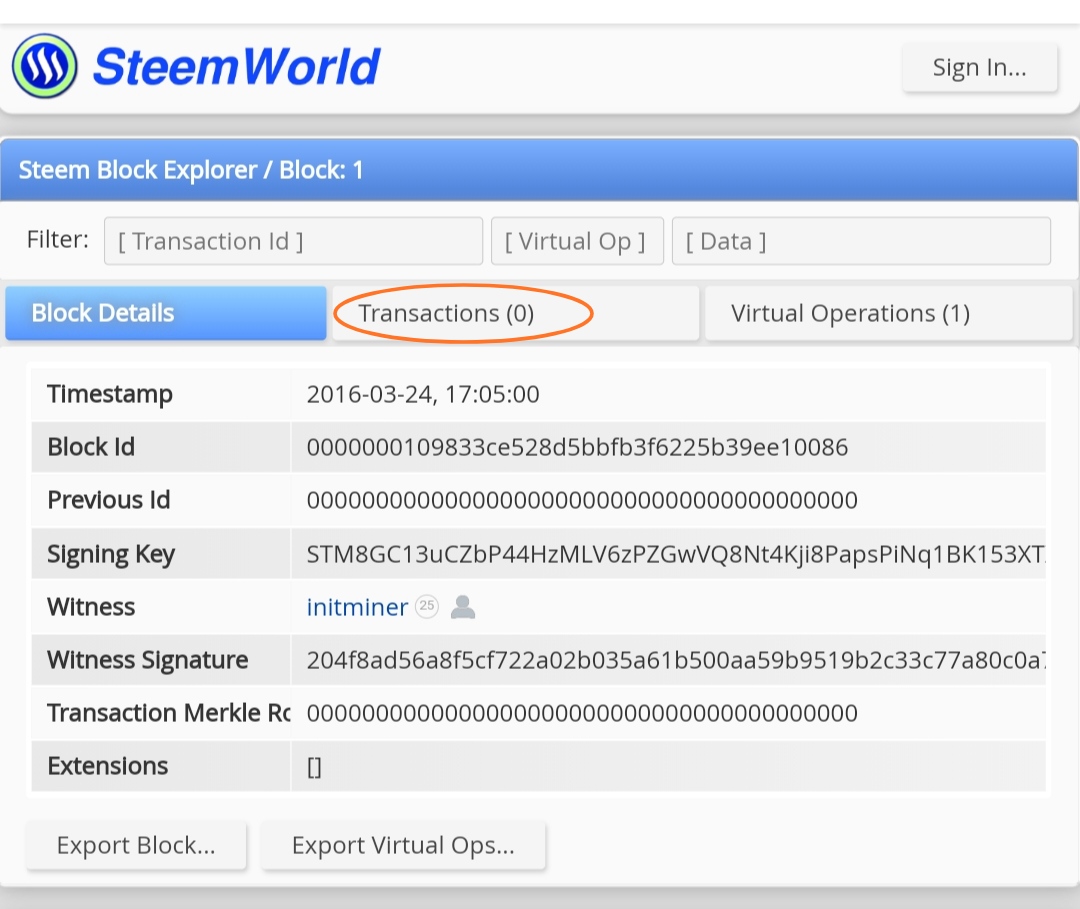Image resolution: width=1080 pixels, height=909 pixels.
Task: Click the SteemWorld title text
Action: [x=236, y=67]
